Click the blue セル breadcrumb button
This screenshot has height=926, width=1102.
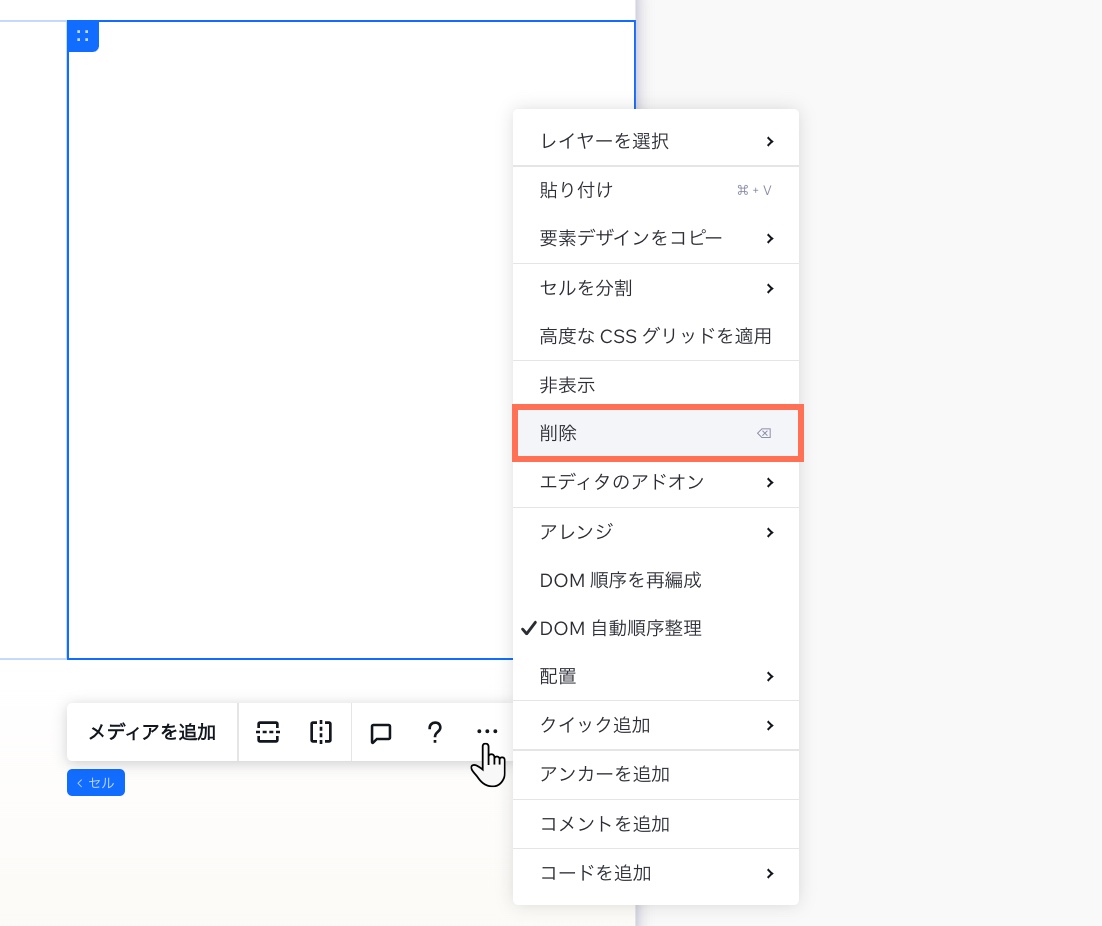[x=95, y=782]
